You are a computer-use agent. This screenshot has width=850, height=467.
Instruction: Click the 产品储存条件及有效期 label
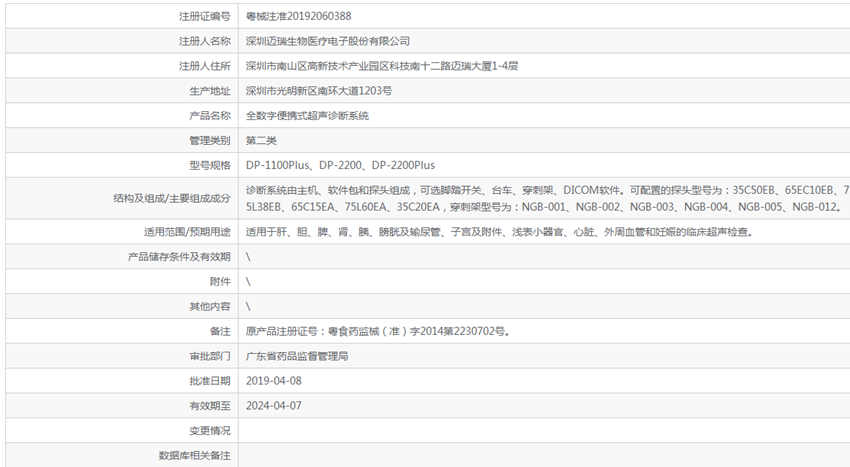click(x=179, y=257)
